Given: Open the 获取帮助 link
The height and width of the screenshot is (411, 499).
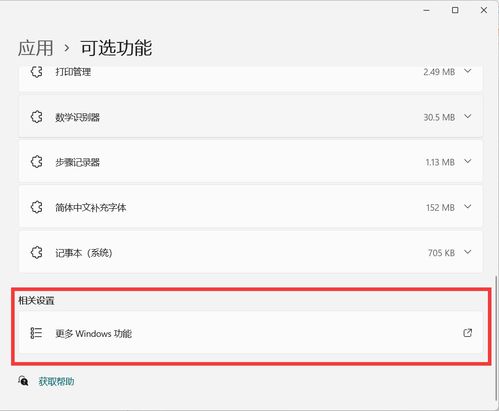Looking at the screenshot, I should coord(56,381).
